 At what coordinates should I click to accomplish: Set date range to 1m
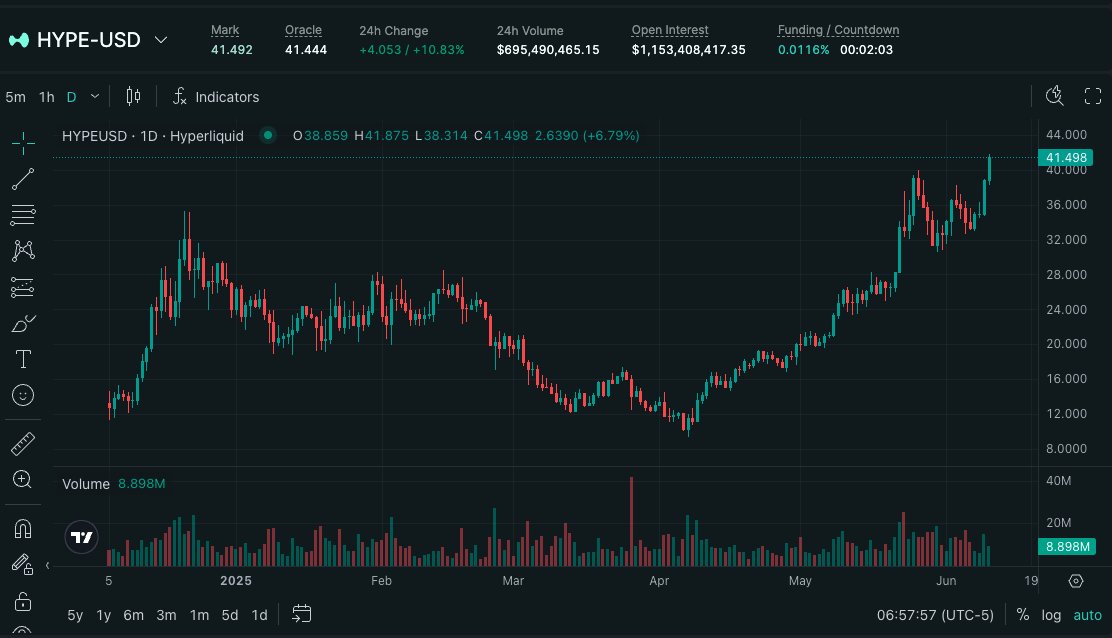point(199,615)
